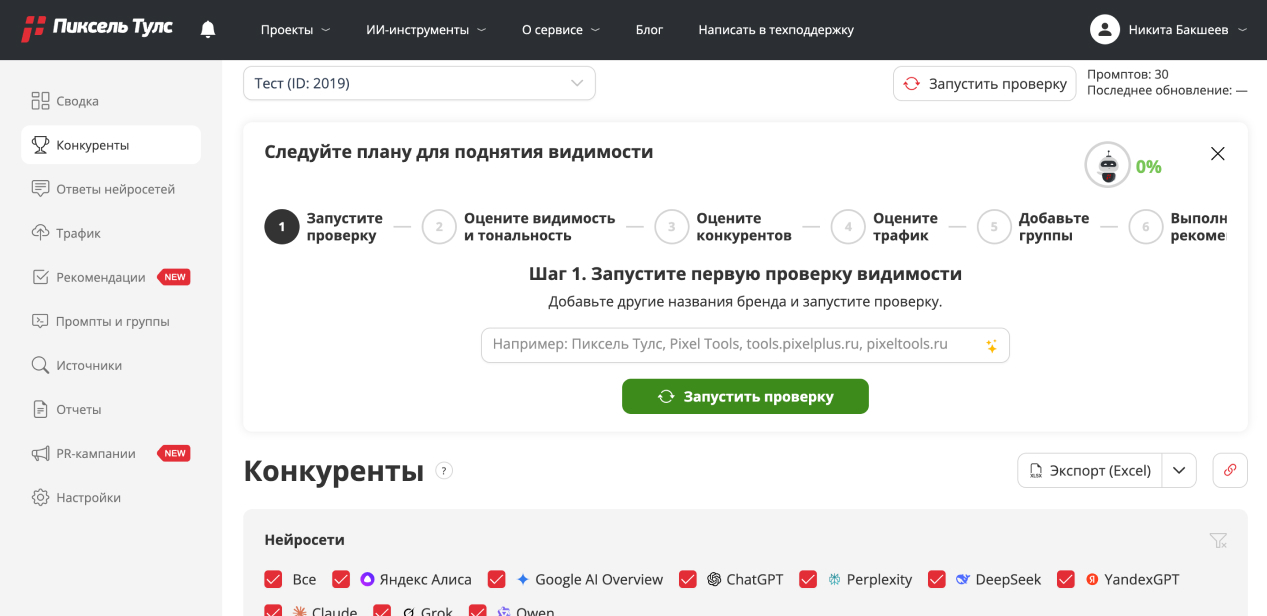Image resolution: width=1267 pixels, height=616 pixels.
Task: Open export format dropdown arrow
Action: pos(1179,470)
